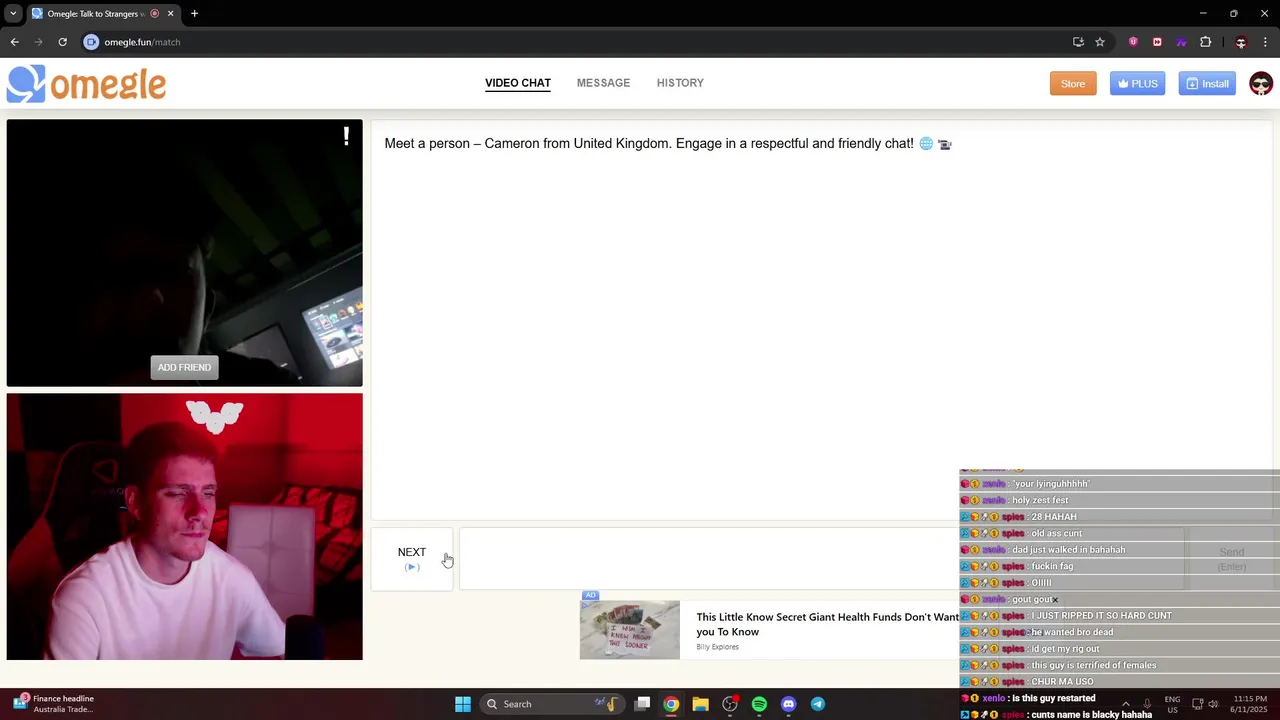Open the pink shield extension
The image size is (1280, 720).
click(1133, 42)
